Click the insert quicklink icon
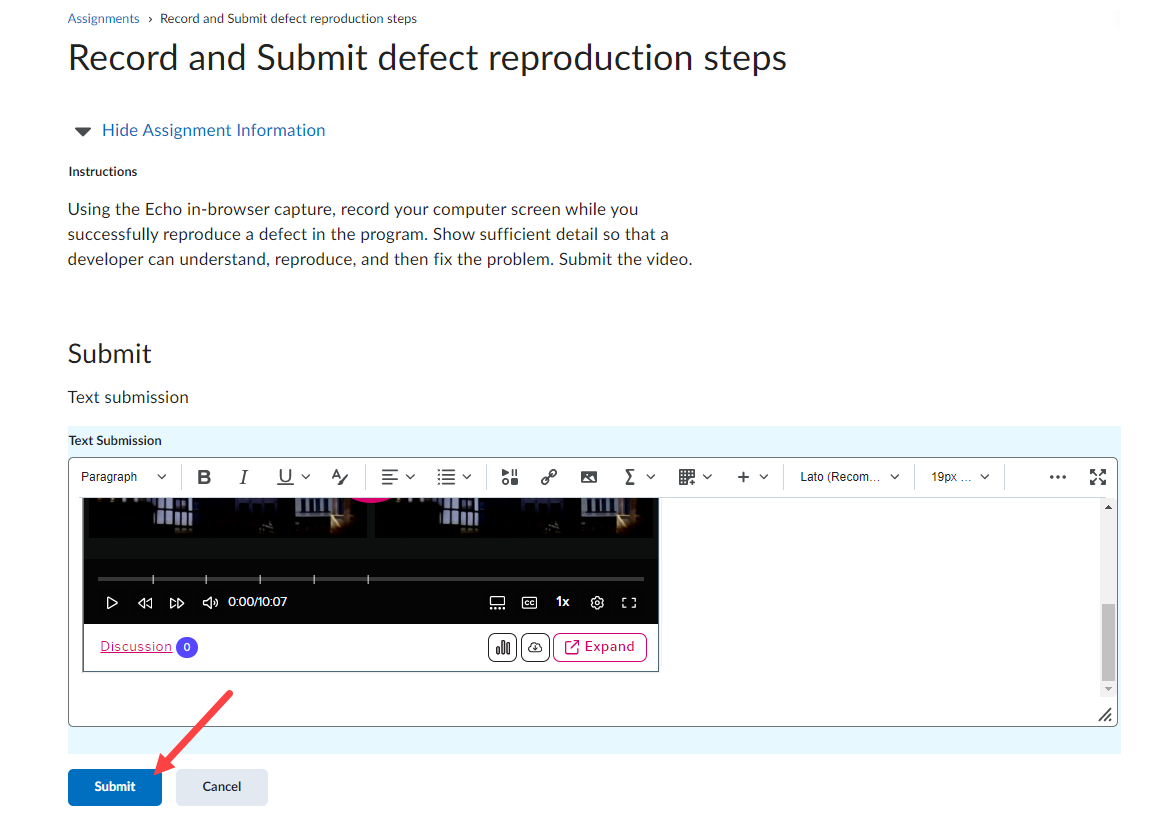Viewport: 1160px width, 829px height. point(549,477)
